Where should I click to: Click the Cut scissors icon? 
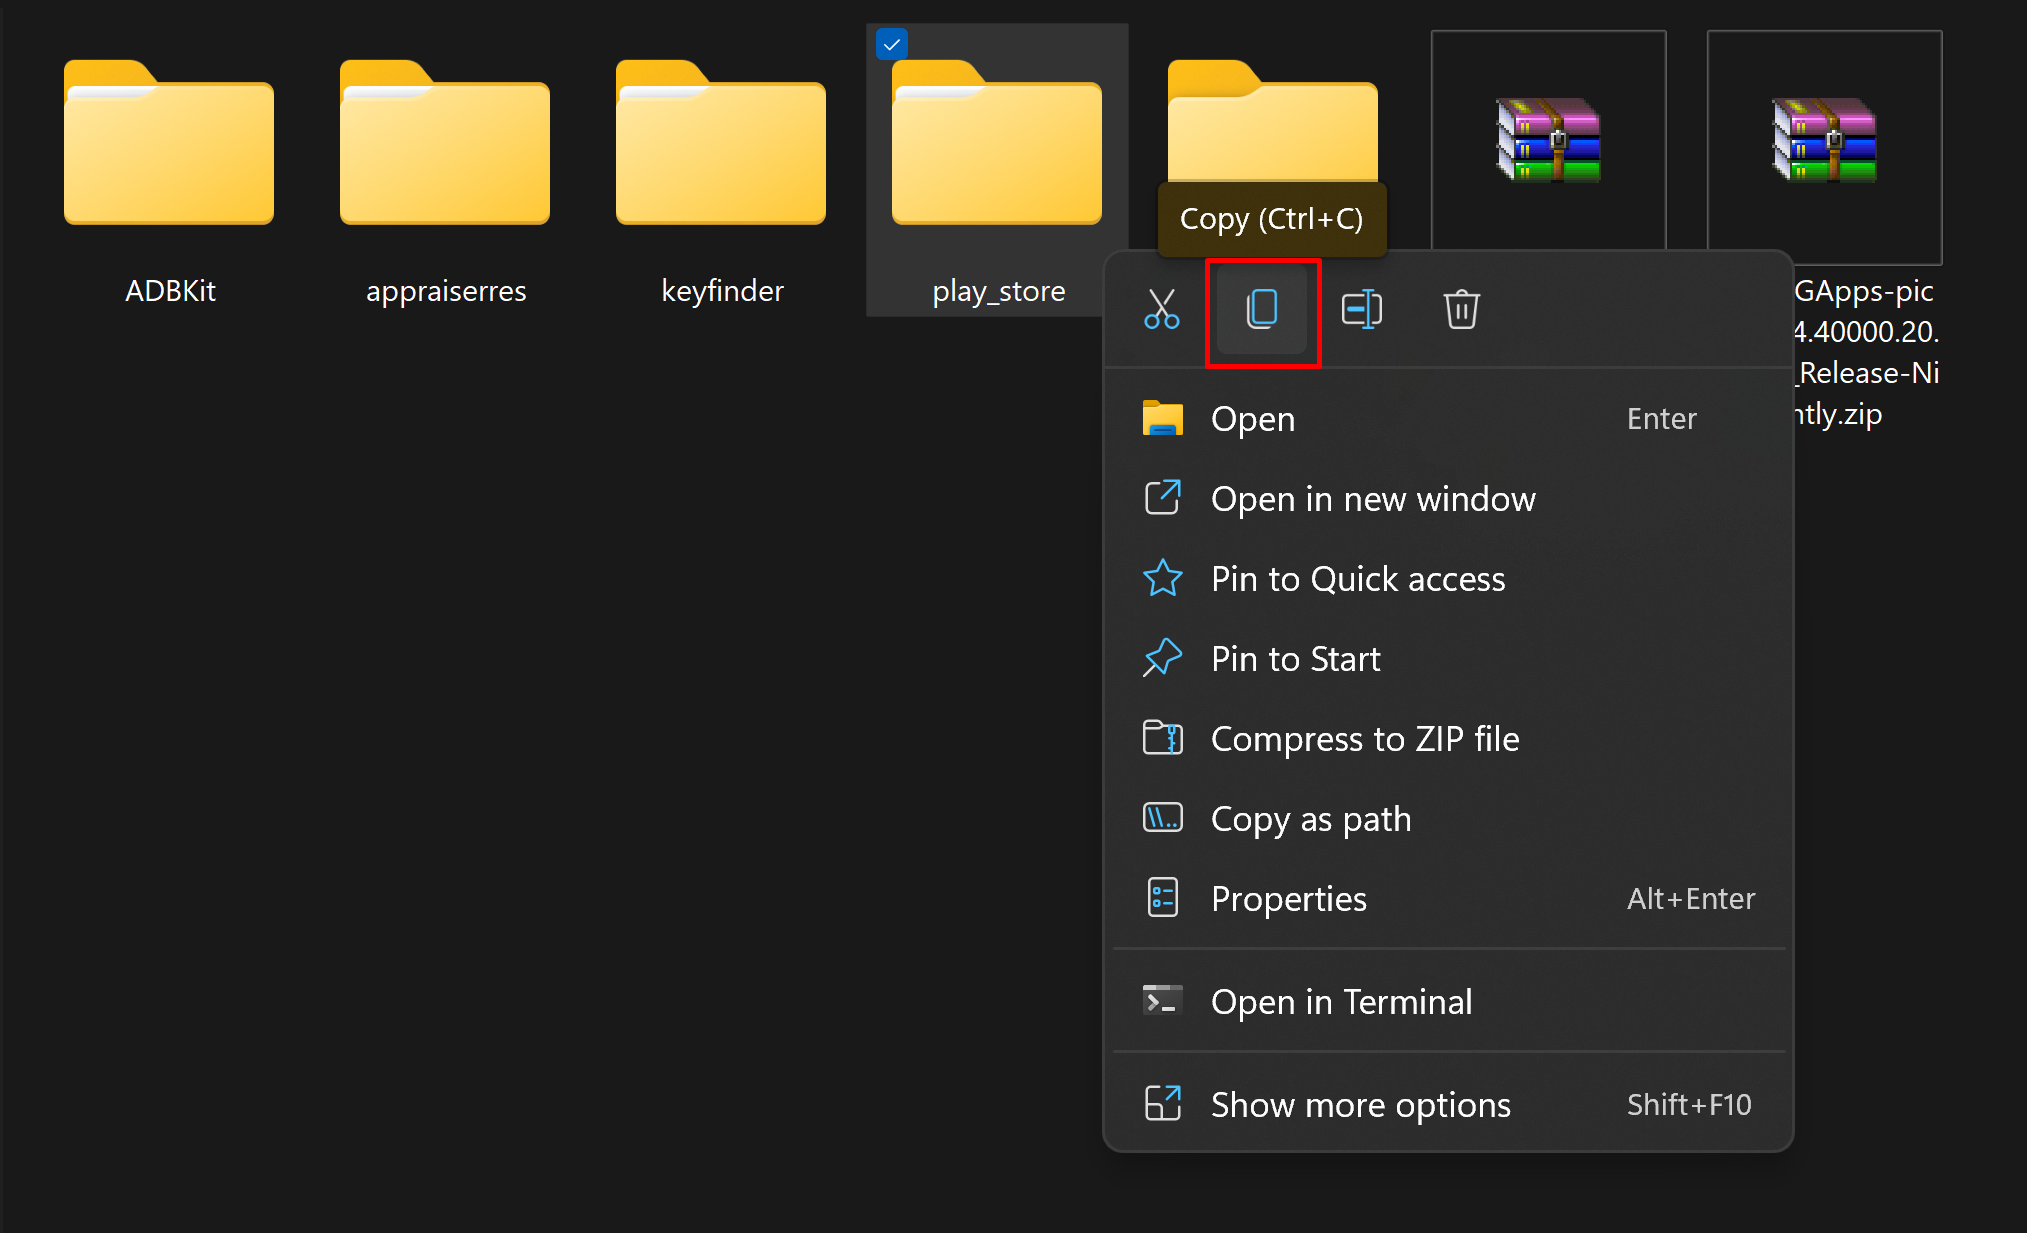coord(1161,309)
